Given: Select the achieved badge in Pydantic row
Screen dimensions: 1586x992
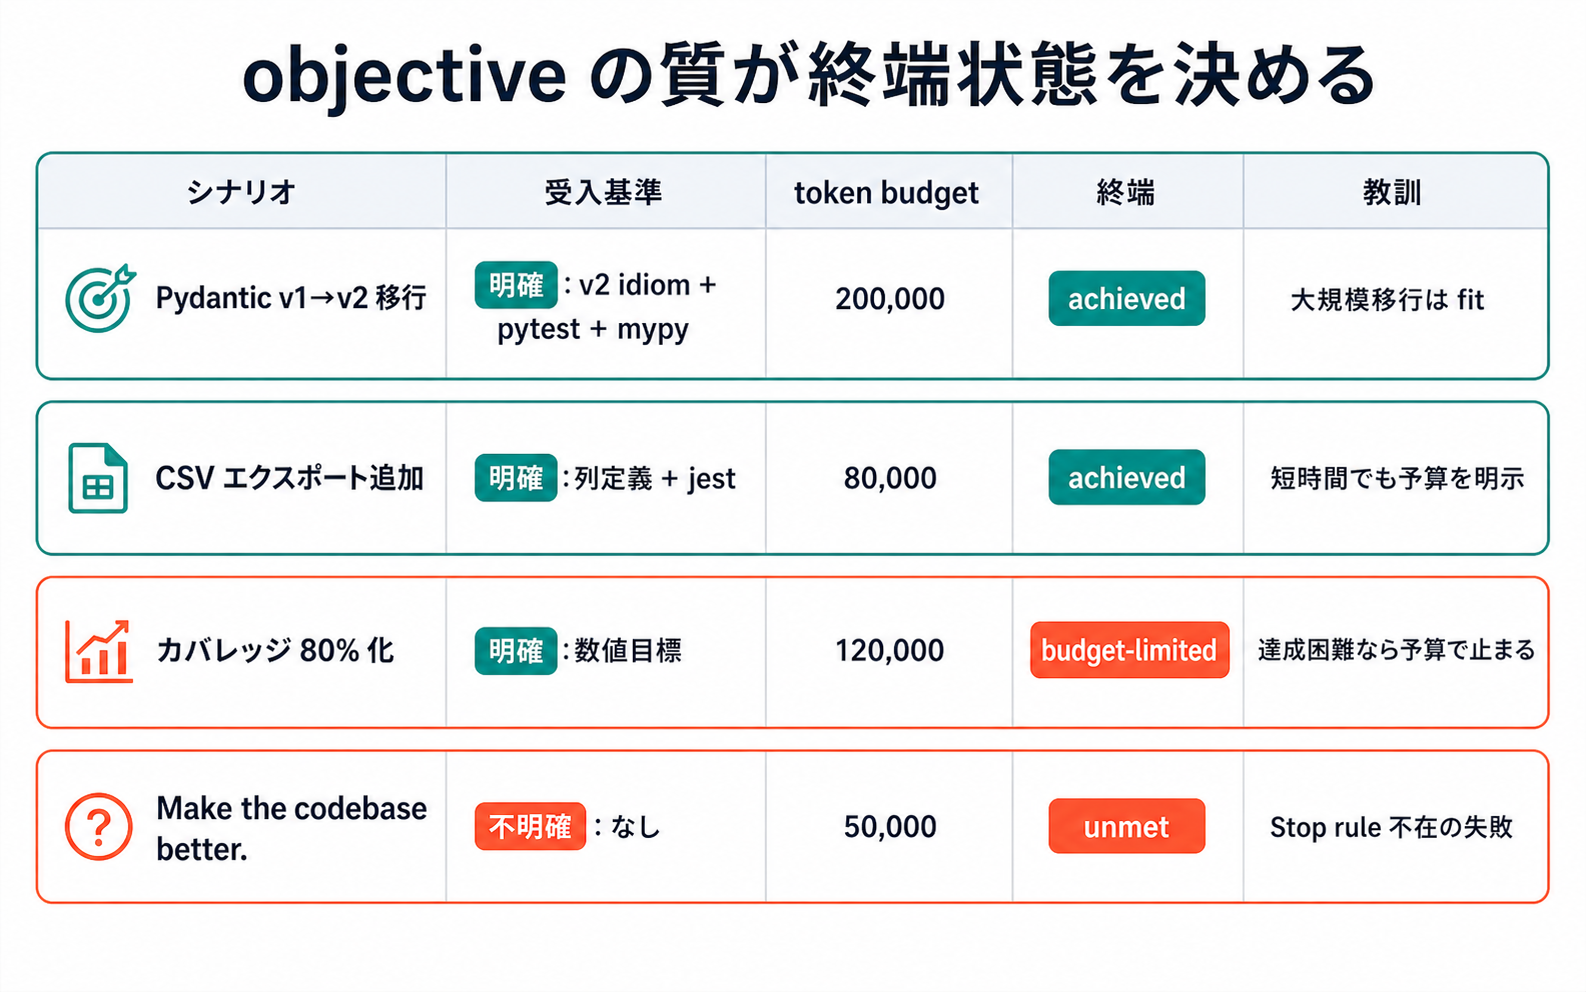Looking at the screenshot, I should point(1126,298).
